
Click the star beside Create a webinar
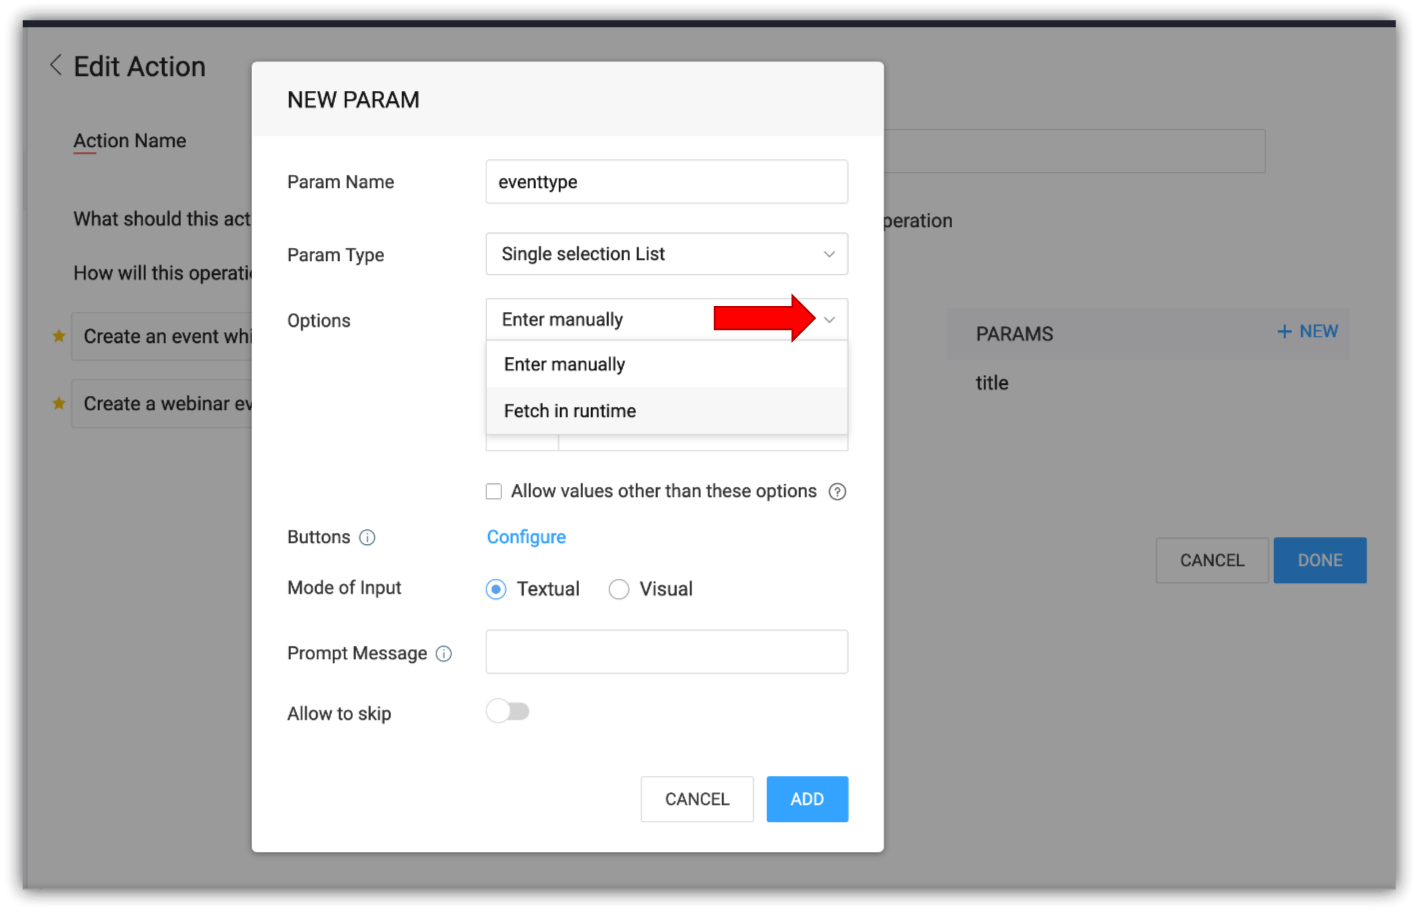59,404
